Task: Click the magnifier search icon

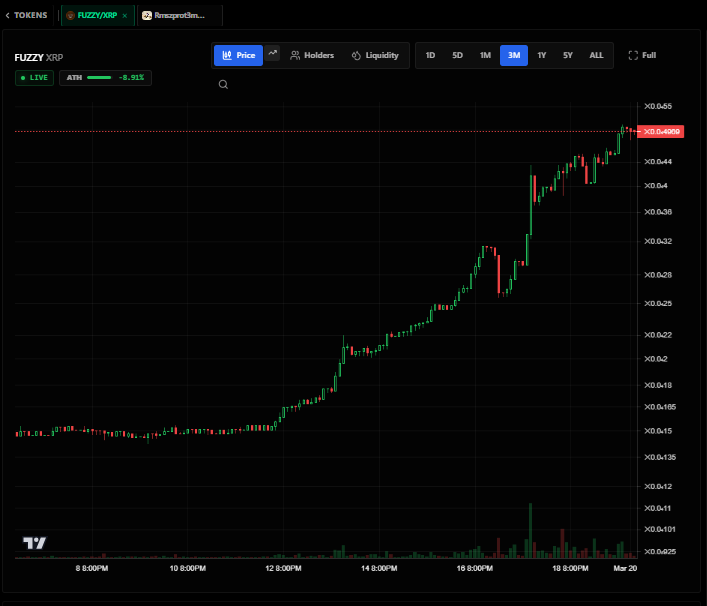Action: point(223,84)
